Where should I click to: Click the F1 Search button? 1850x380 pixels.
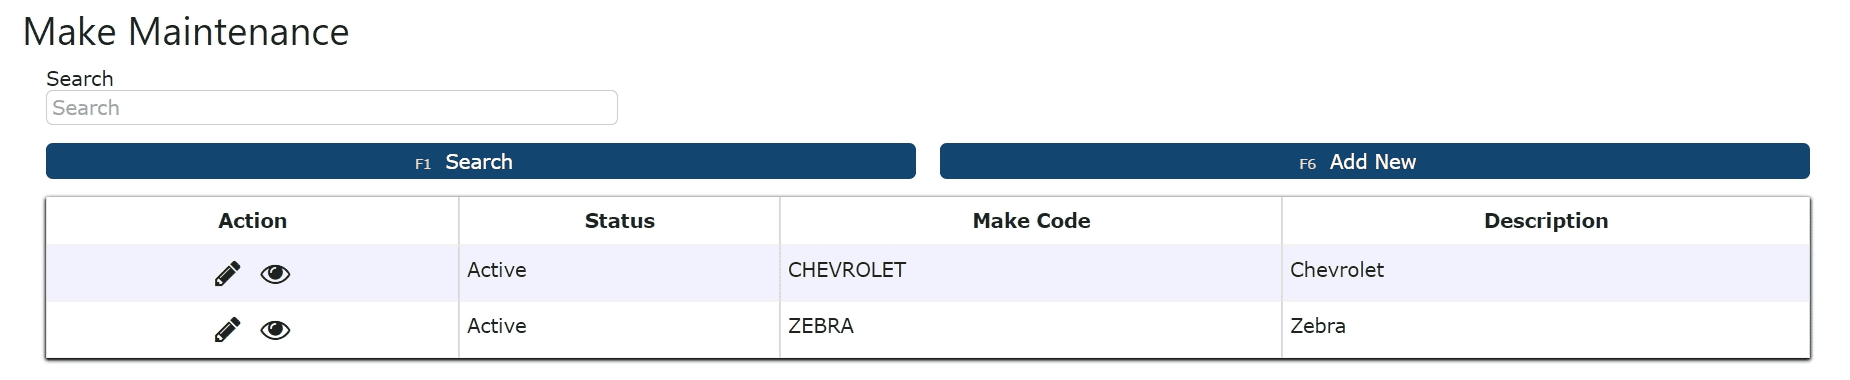pyautogui.click(x=481, y=161)
